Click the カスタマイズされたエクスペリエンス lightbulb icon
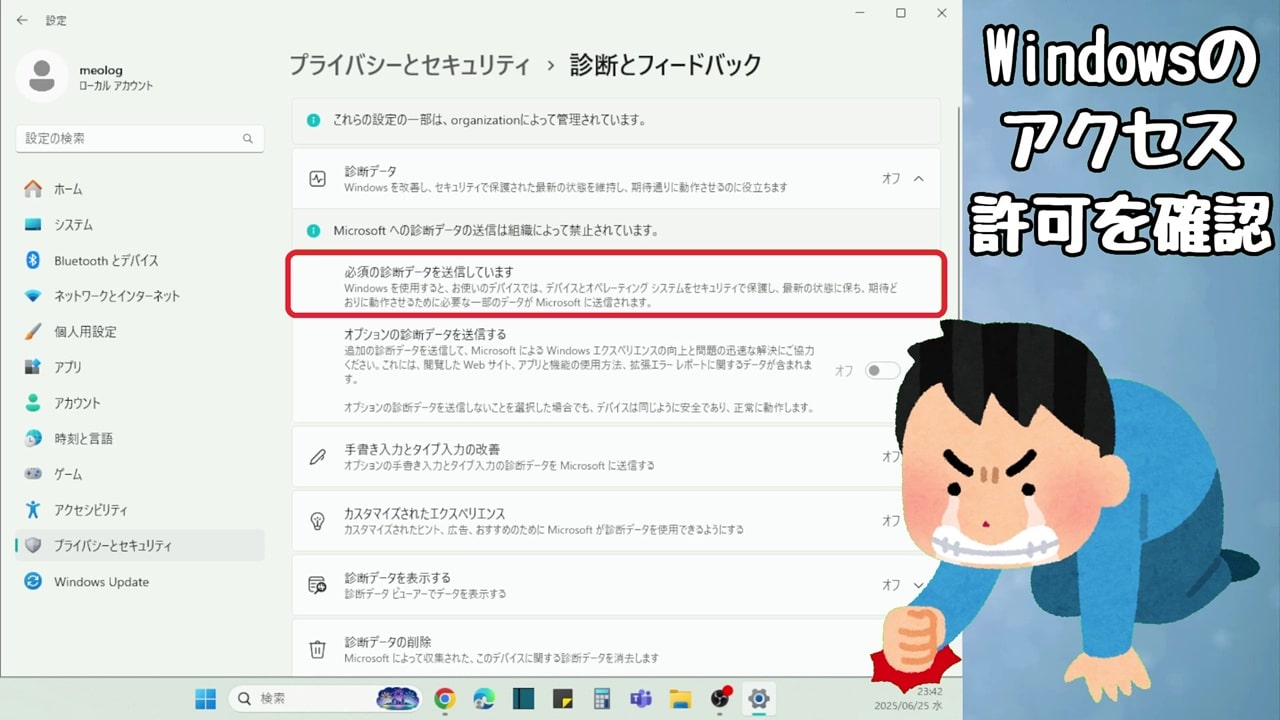The image size is (1280, 720). click(318, 521)
